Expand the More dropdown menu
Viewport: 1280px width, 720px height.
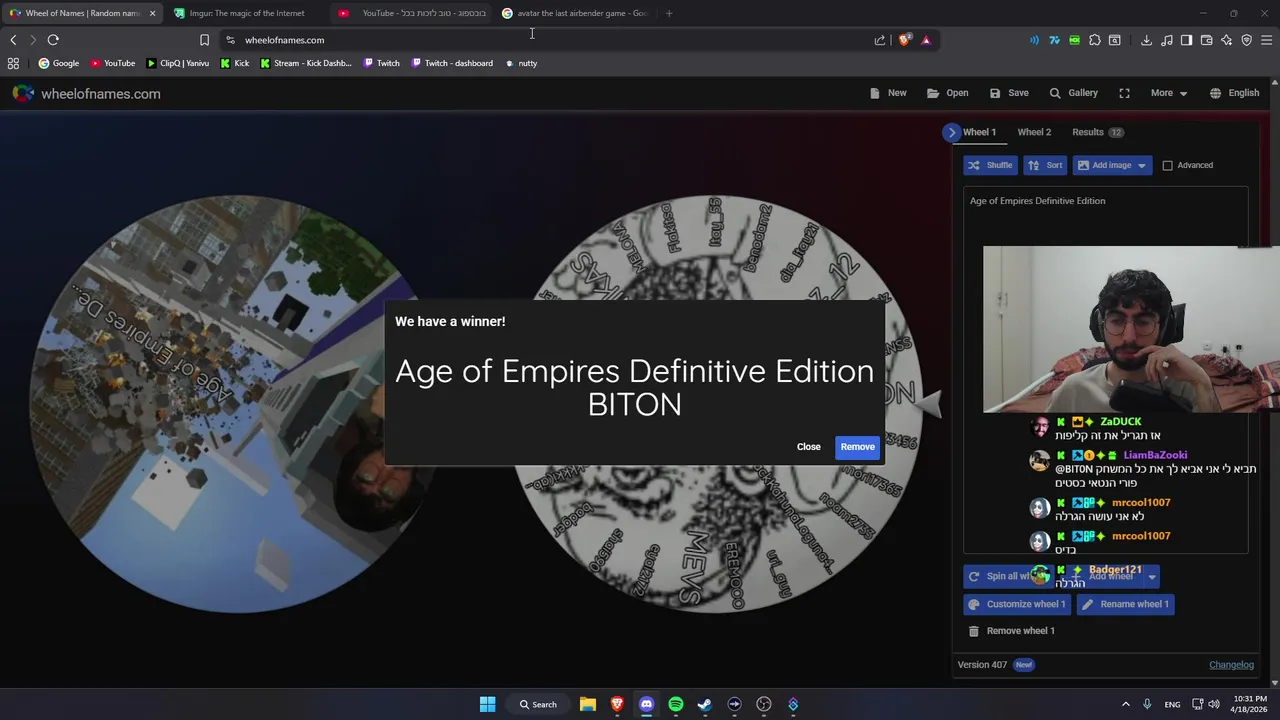point(1169,93)
